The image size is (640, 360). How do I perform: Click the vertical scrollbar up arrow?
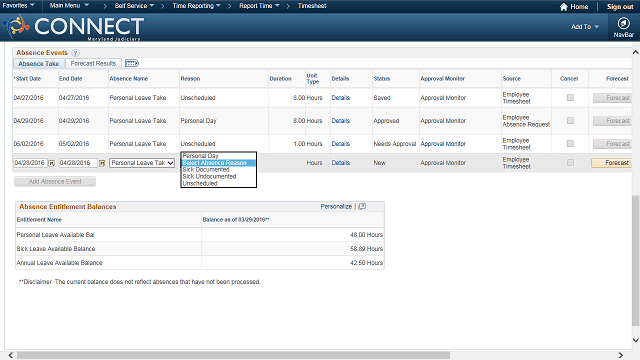tap(636, 53)
